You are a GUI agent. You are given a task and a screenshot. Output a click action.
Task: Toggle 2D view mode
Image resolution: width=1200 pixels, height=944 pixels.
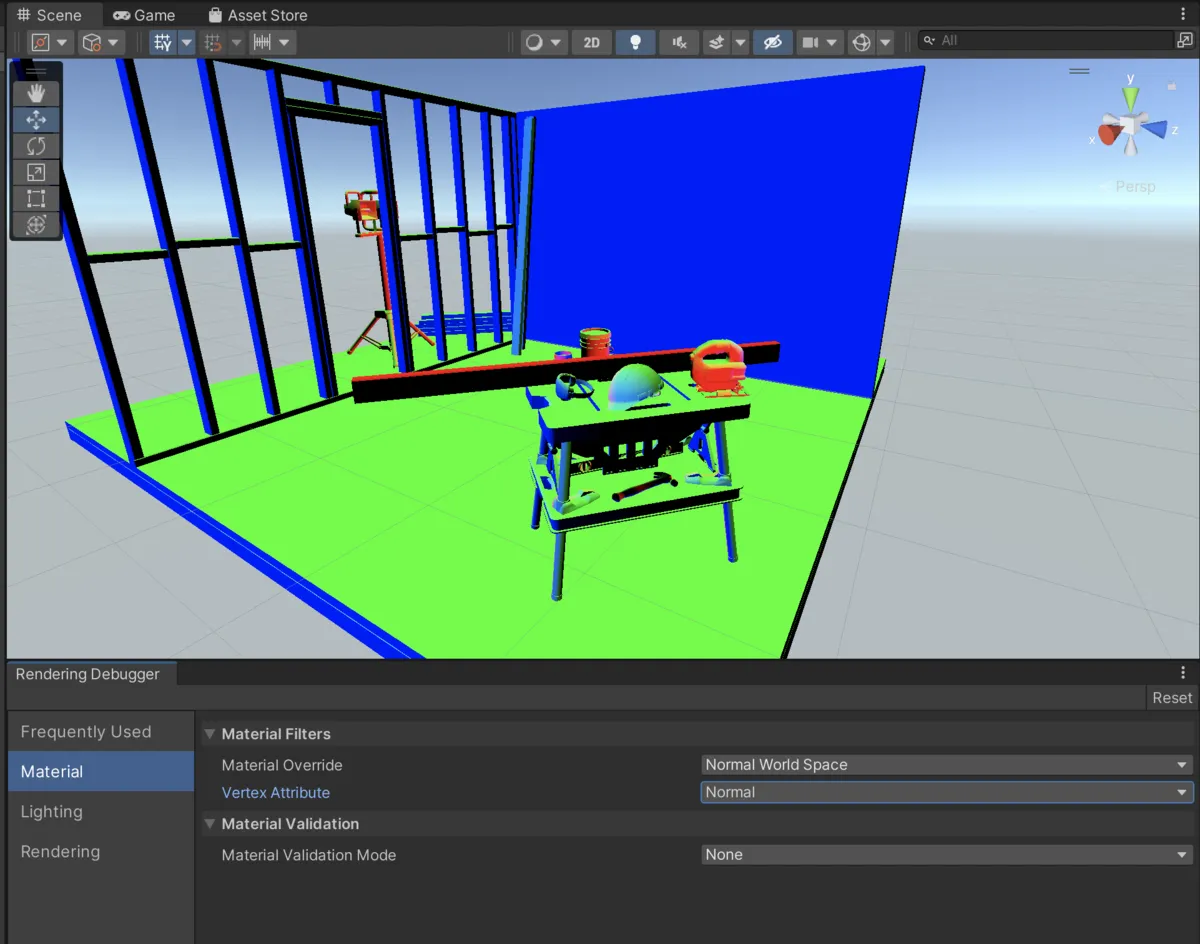592,42
